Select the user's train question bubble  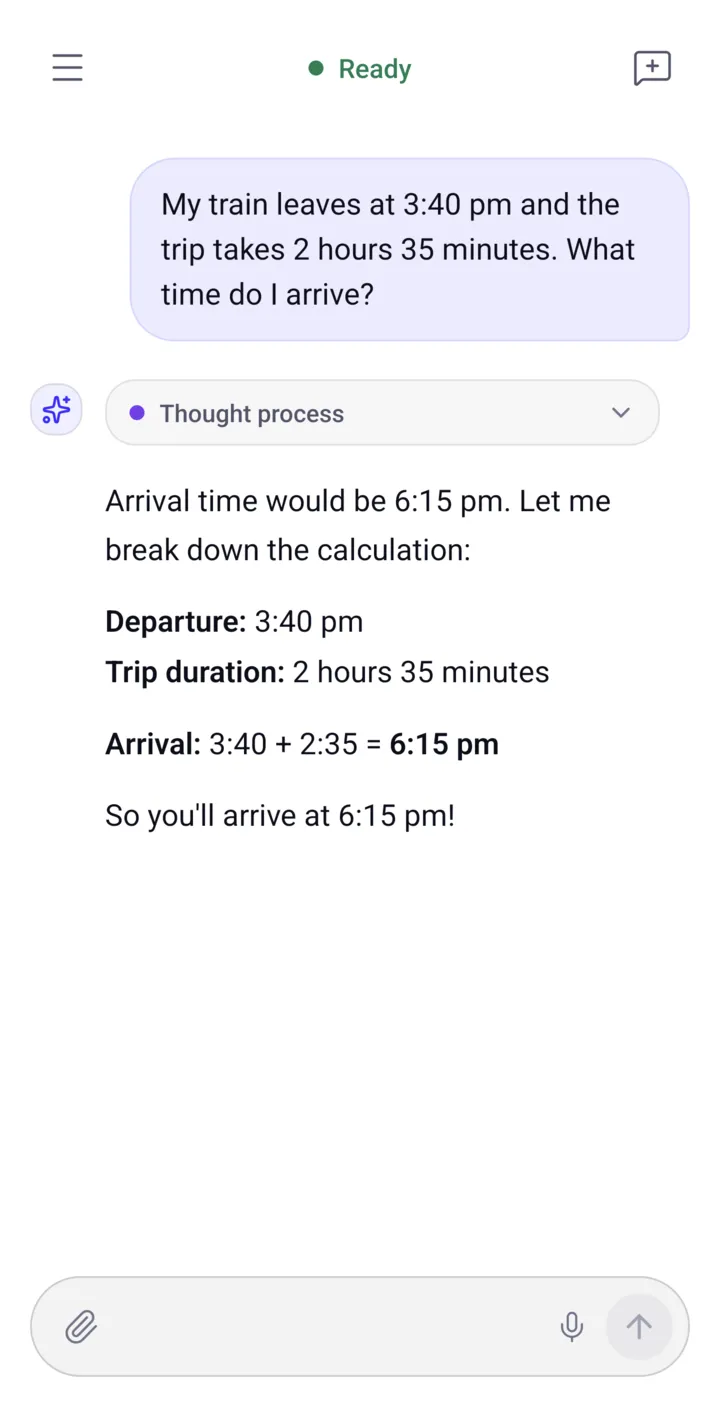pos(410,249)
